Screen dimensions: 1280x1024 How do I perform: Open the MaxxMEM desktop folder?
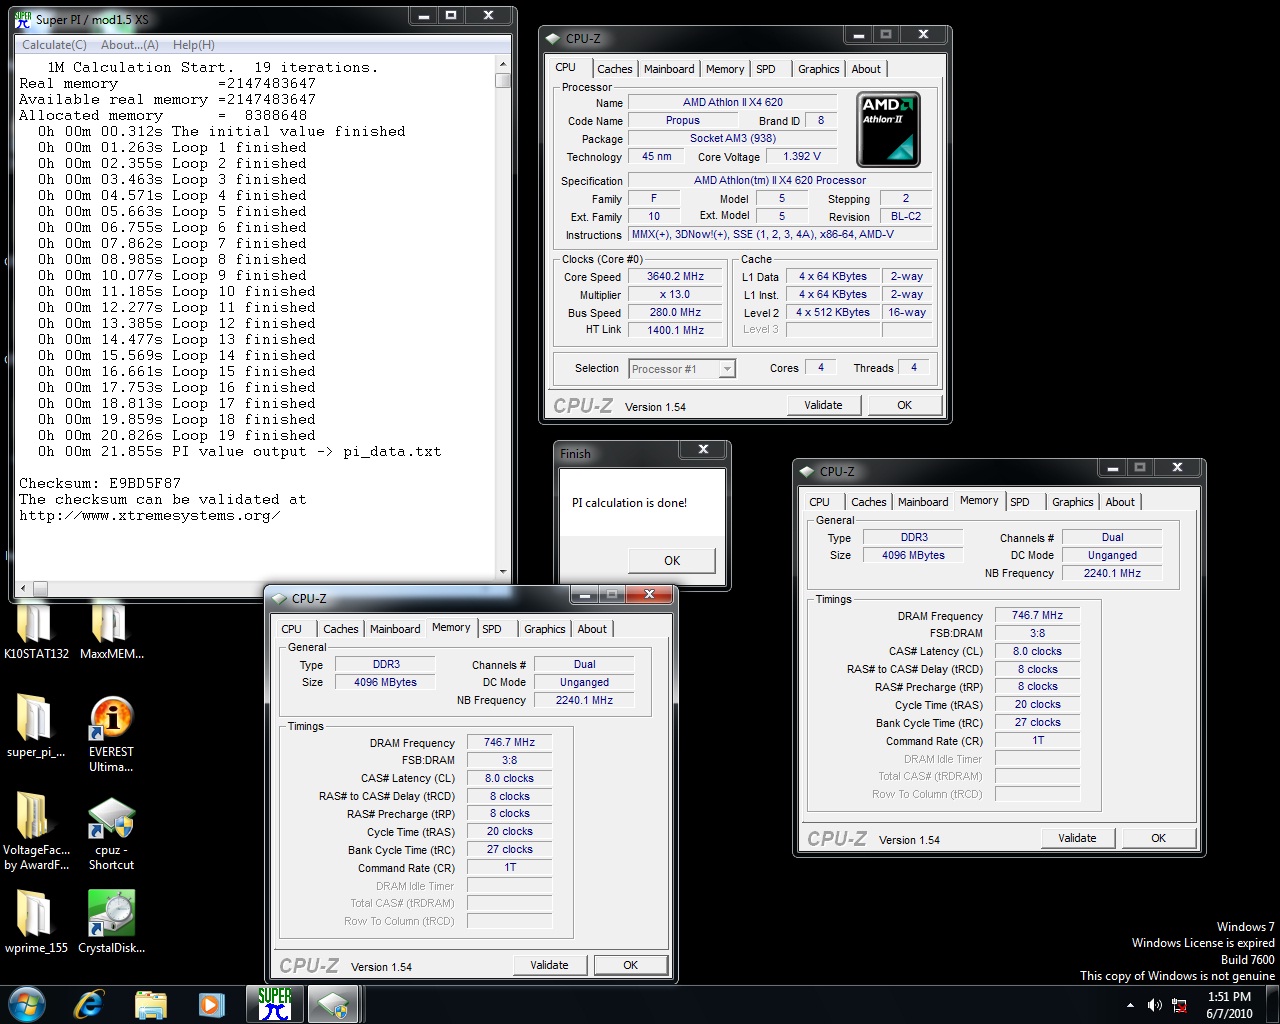tap(111, 630)
